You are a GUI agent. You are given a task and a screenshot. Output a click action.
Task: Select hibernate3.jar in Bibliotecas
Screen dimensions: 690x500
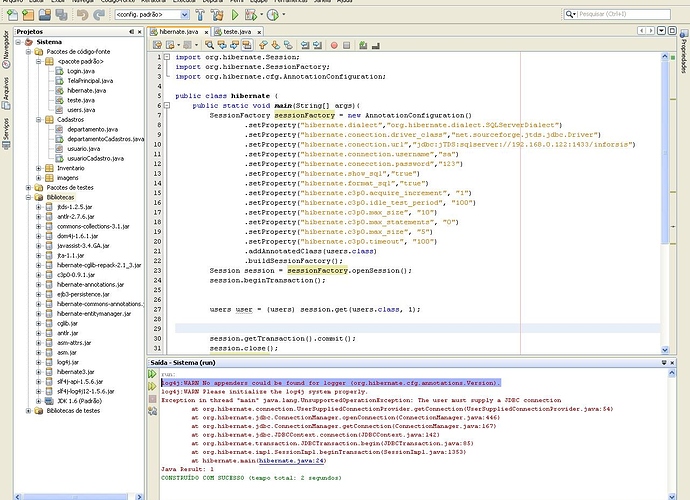[74, 371]
